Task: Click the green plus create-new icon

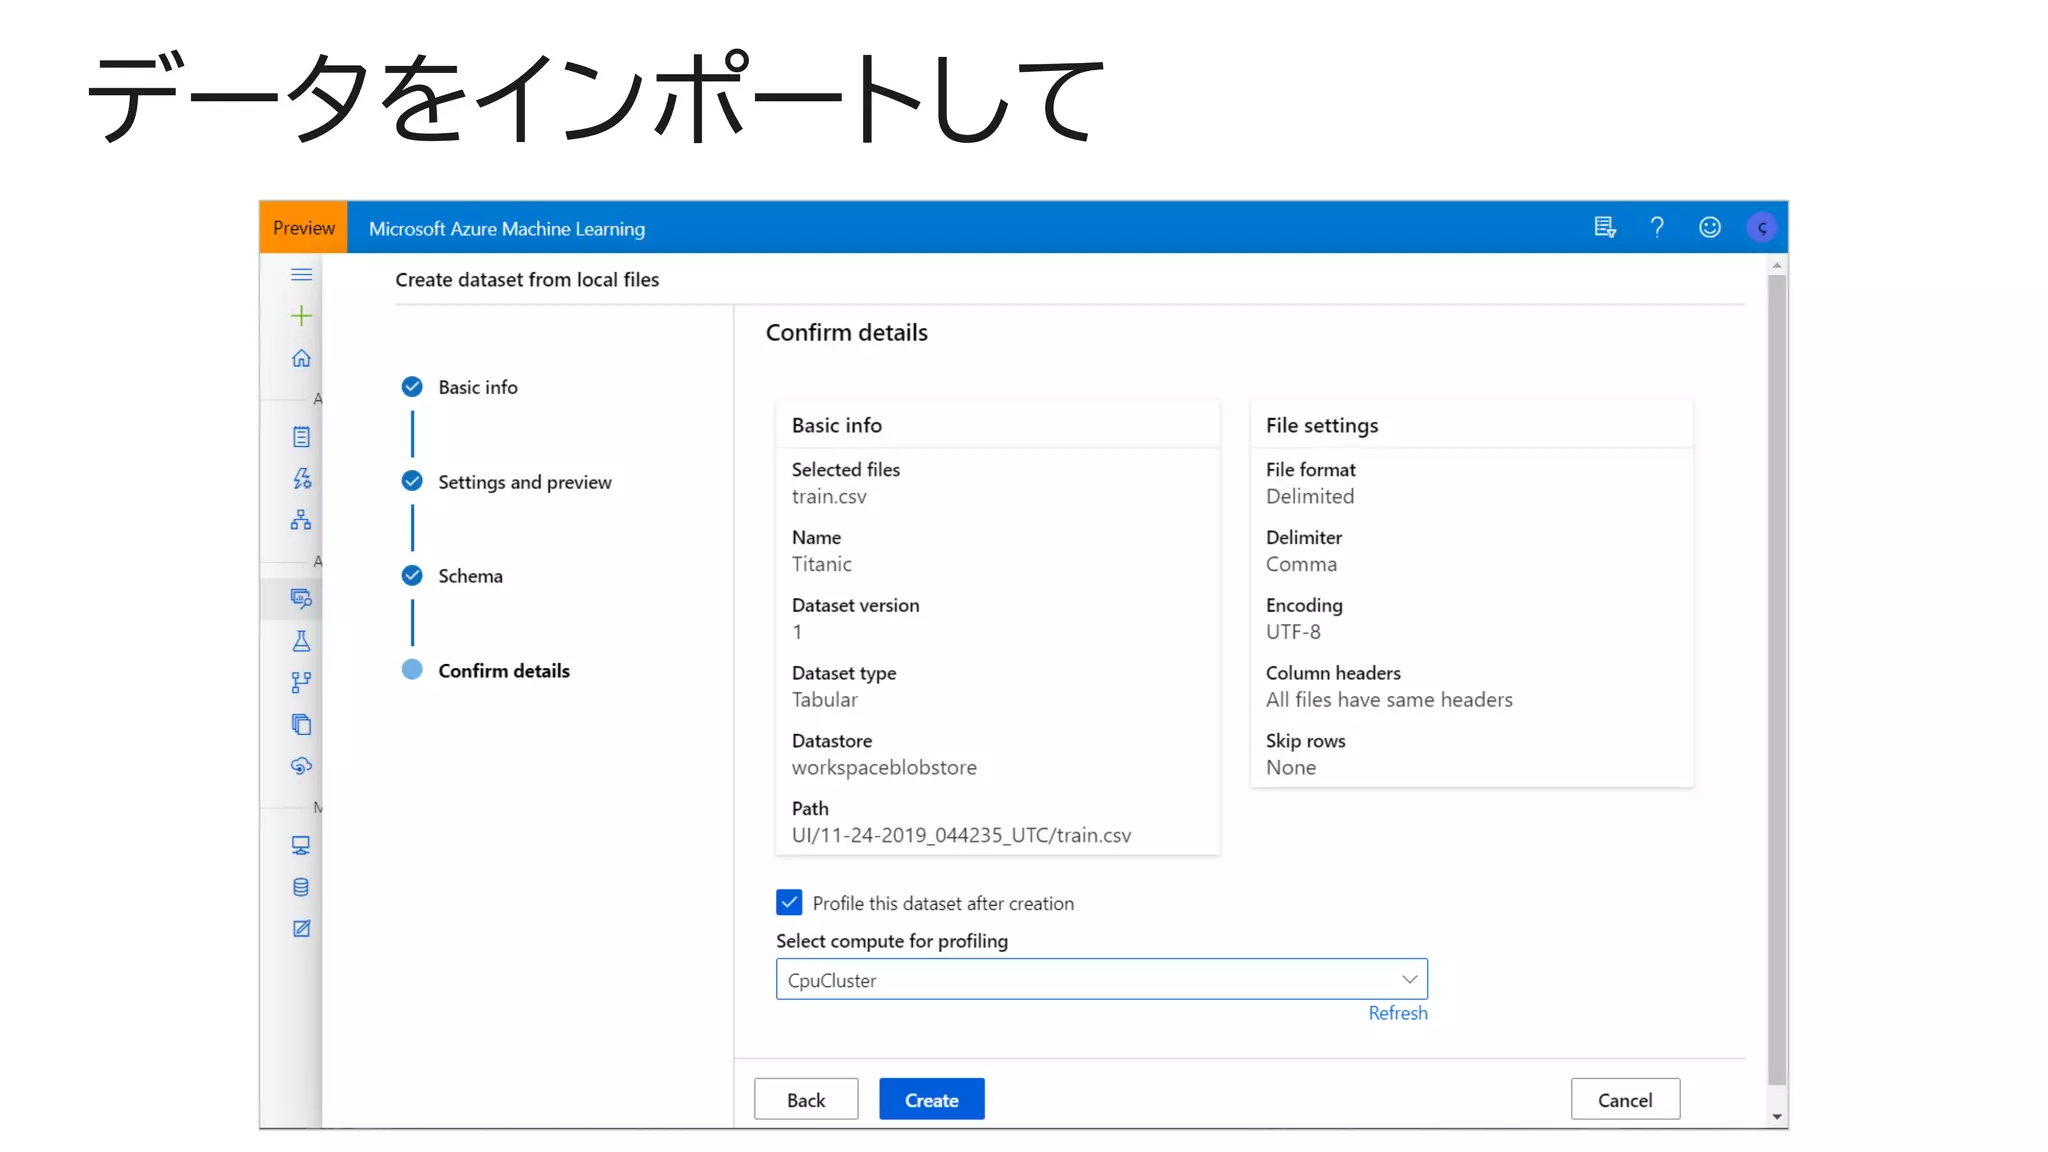Action: pos(301,316)
